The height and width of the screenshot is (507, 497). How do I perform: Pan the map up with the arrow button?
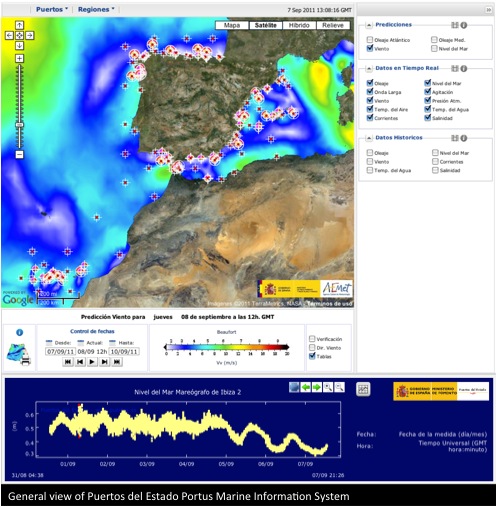(19, 25)
